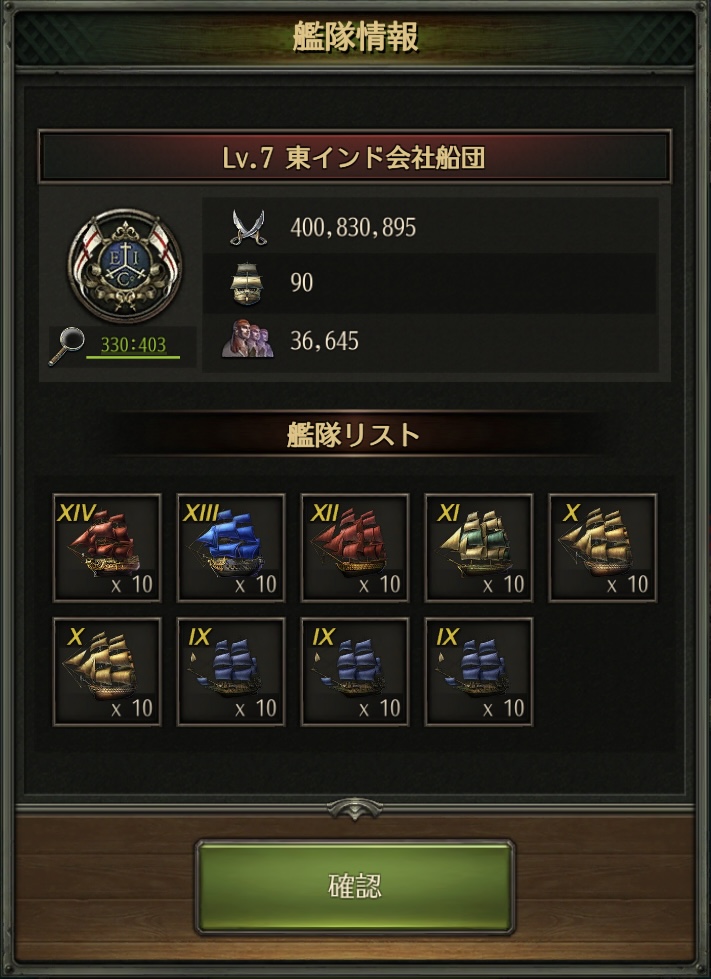
Task: Select the tier XIV red-sailed ship
Action: pos(107,548)
